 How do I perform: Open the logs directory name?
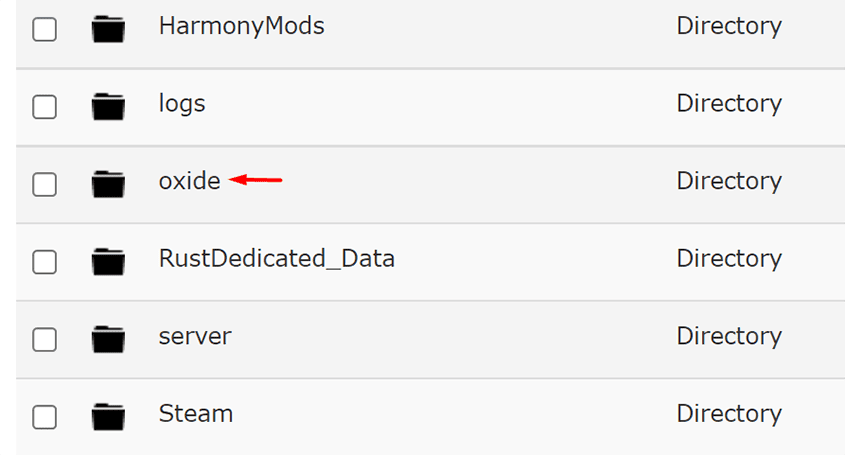182,103
